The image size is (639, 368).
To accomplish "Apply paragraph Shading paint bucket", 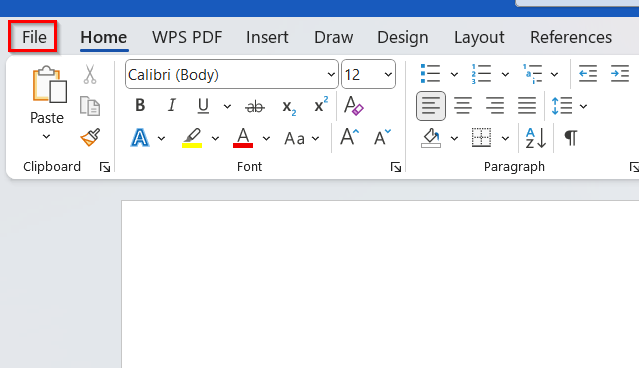I will [431, 138].
